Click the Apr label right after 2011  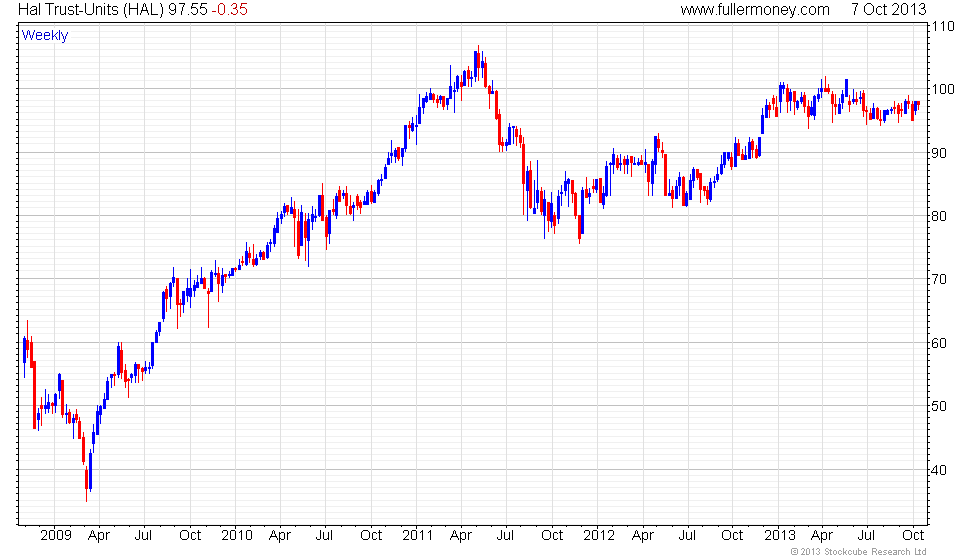pyautogui.click(x=461, y=536)
